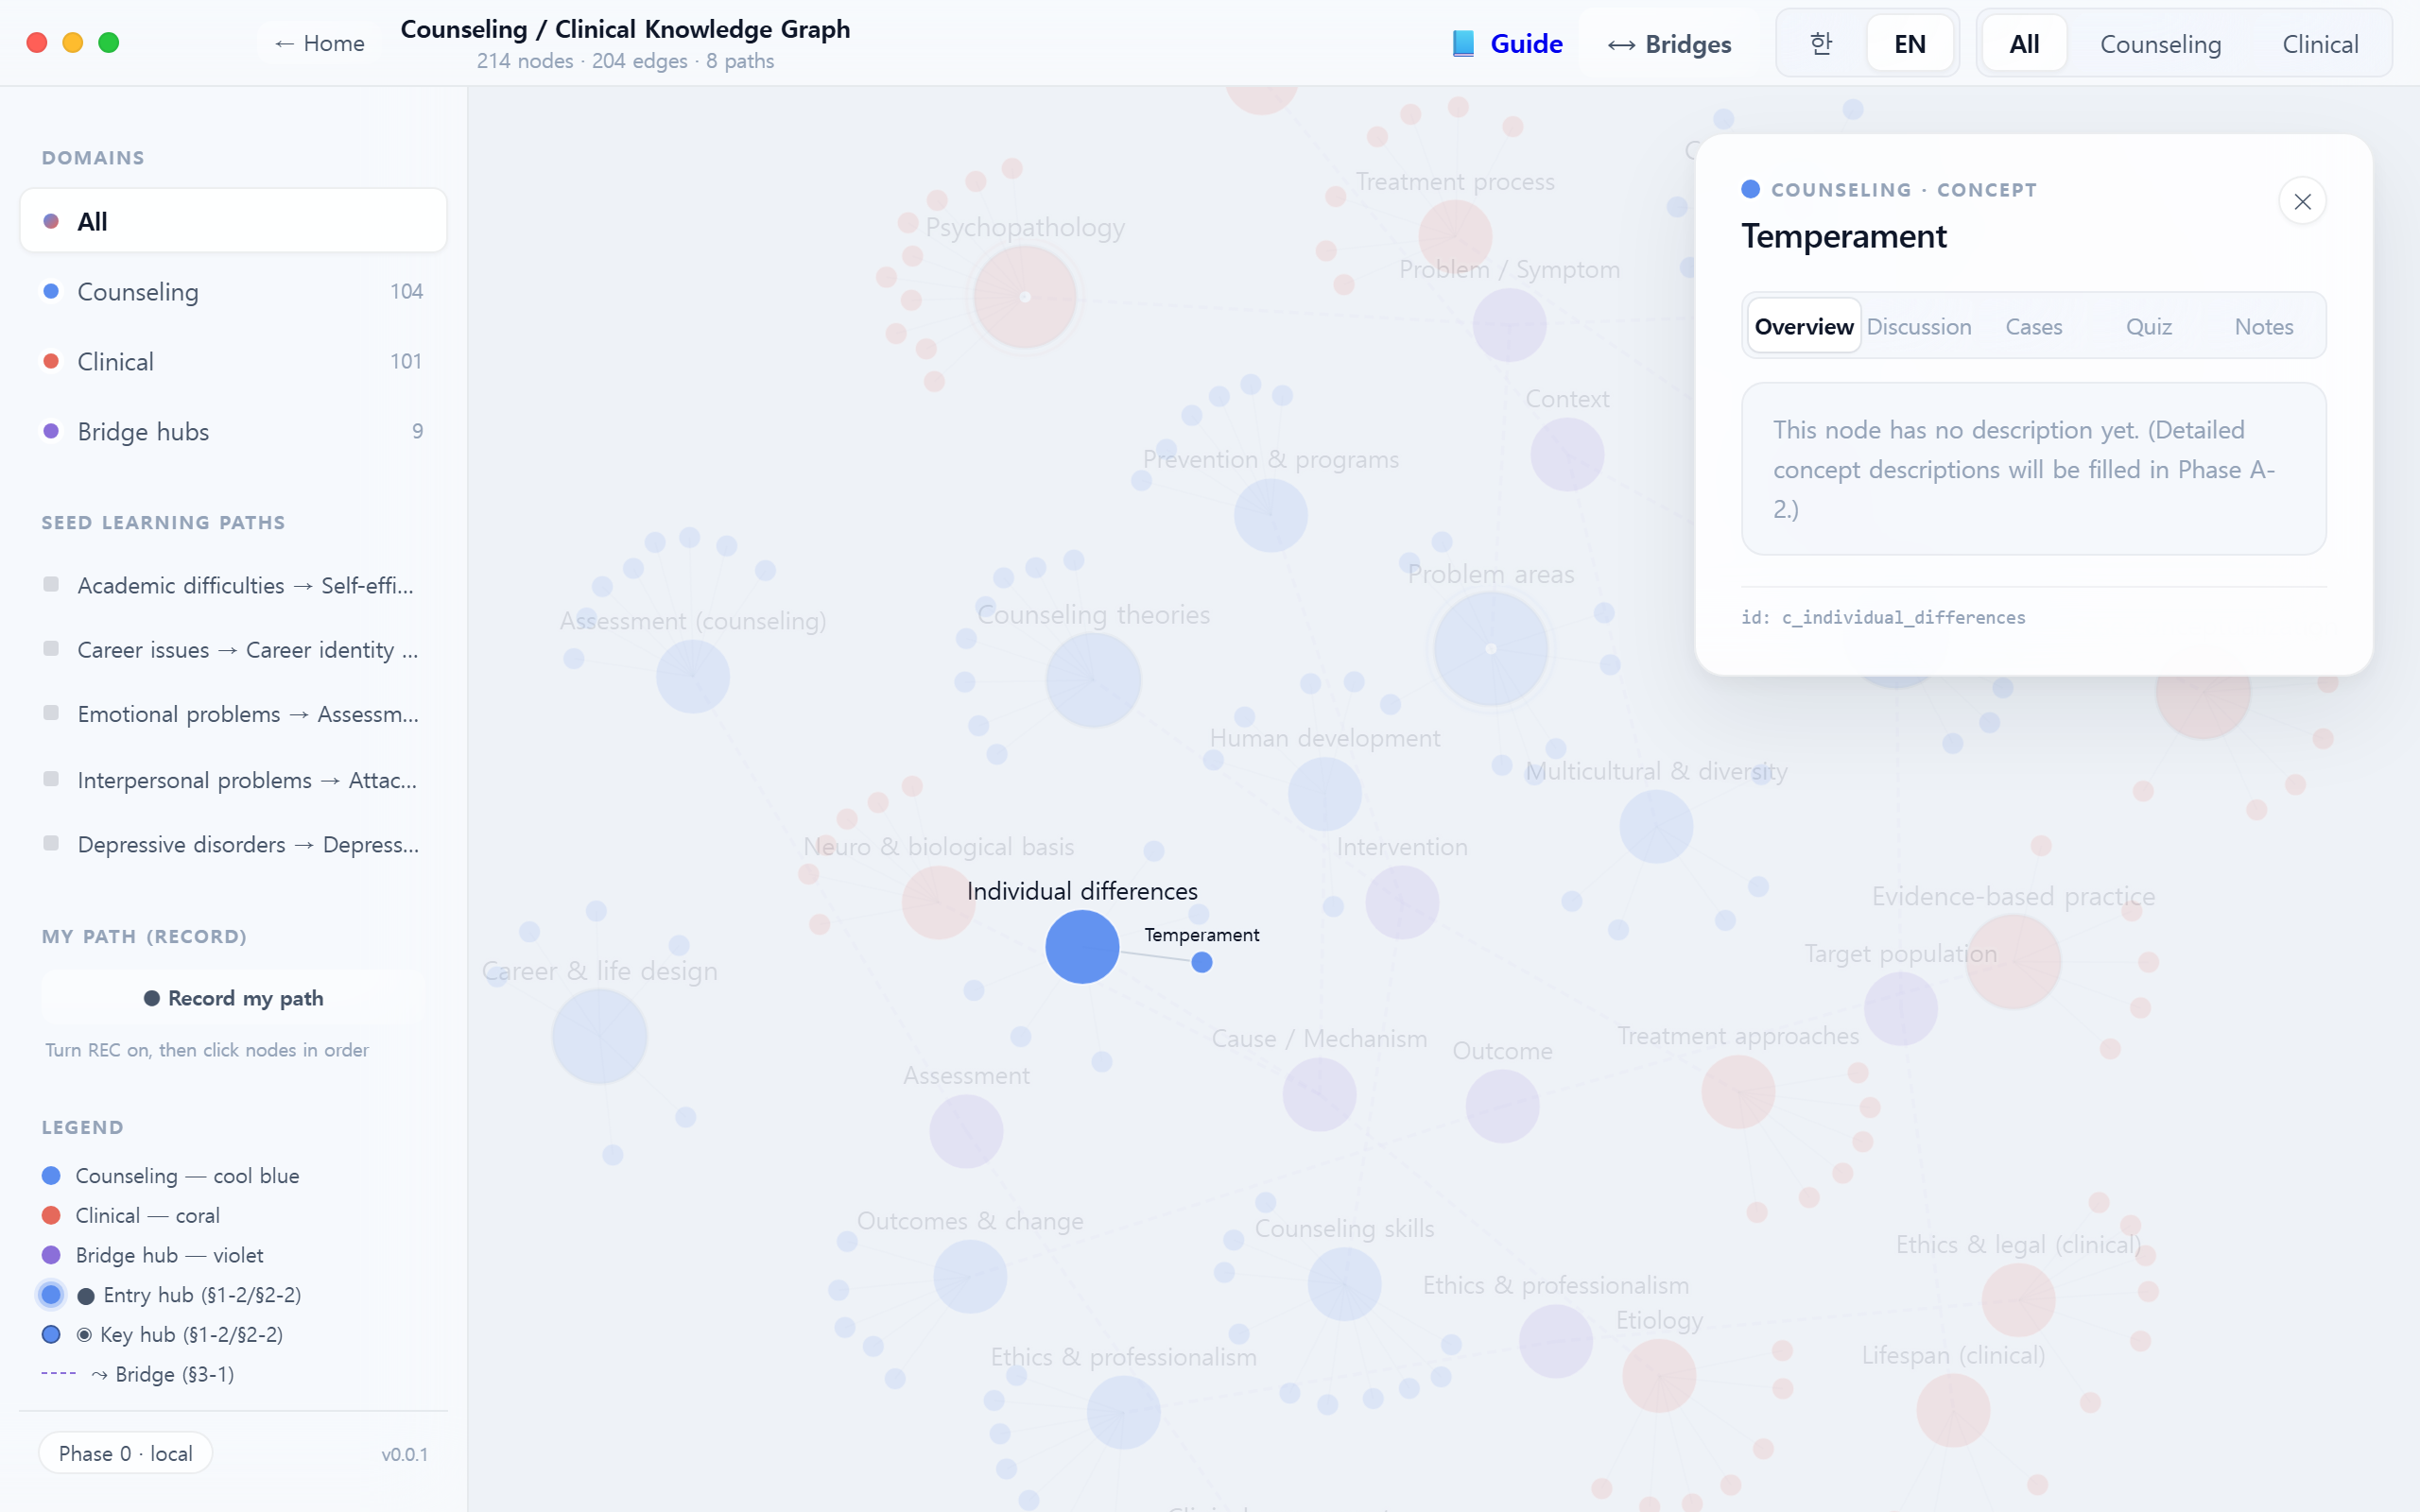Open the Guide book link
2420x1512 pixels.
[1507, 44]
